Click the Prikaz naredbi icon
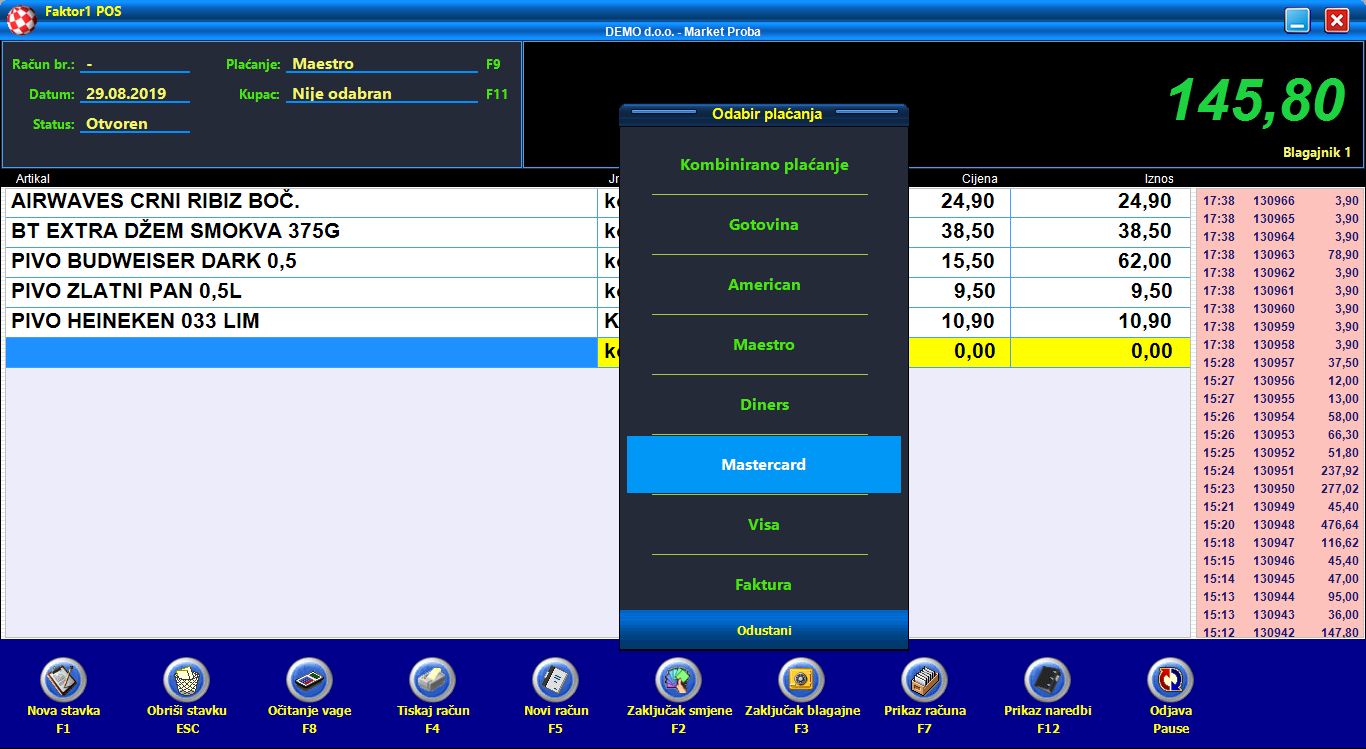This screenshot has height=749, width=1366. [x=1048, y=681]
